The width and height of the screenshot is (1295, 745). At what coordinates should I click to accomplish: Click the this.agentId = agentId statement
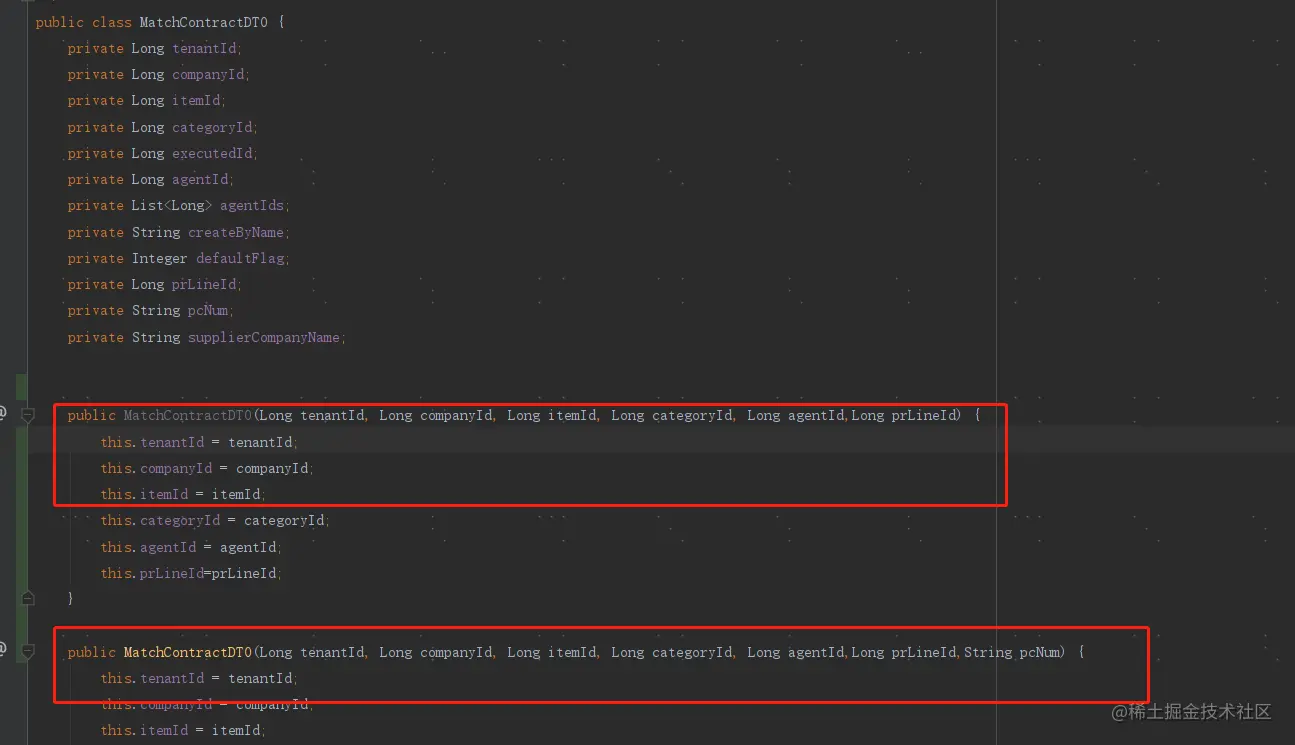190,547
